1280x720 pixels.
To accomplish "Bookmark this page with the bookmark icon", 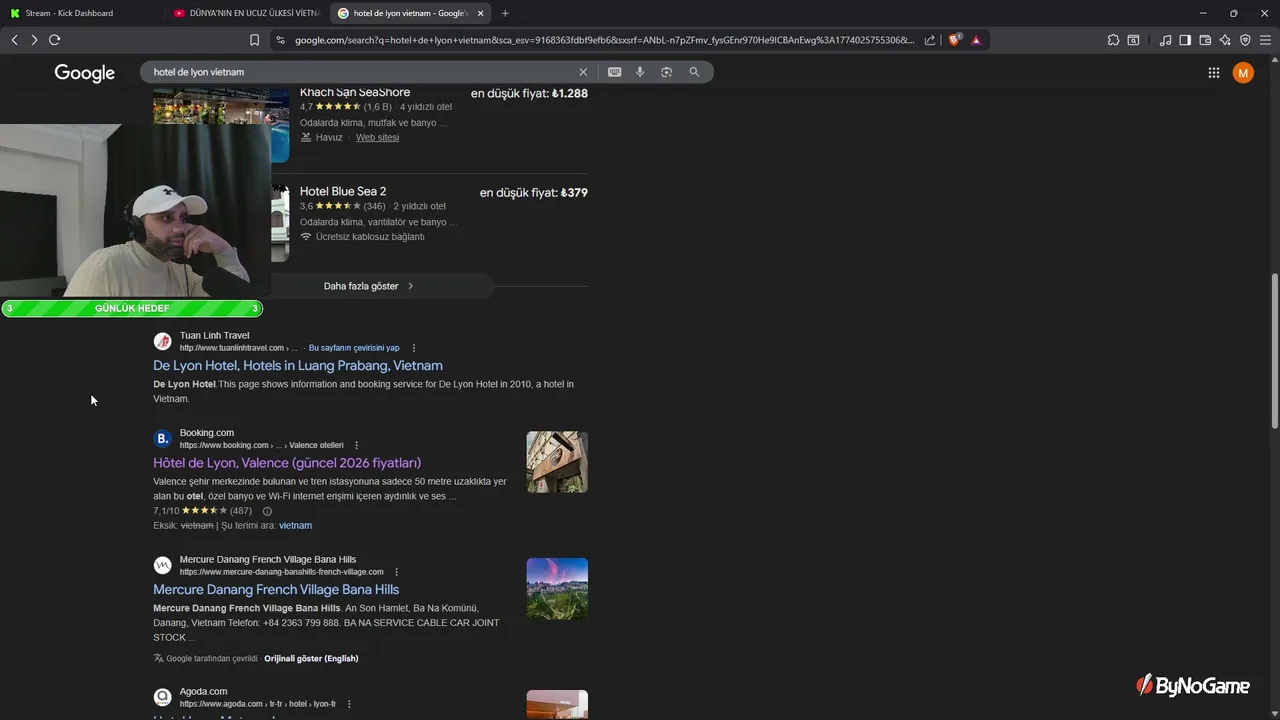I will [254, 40].
